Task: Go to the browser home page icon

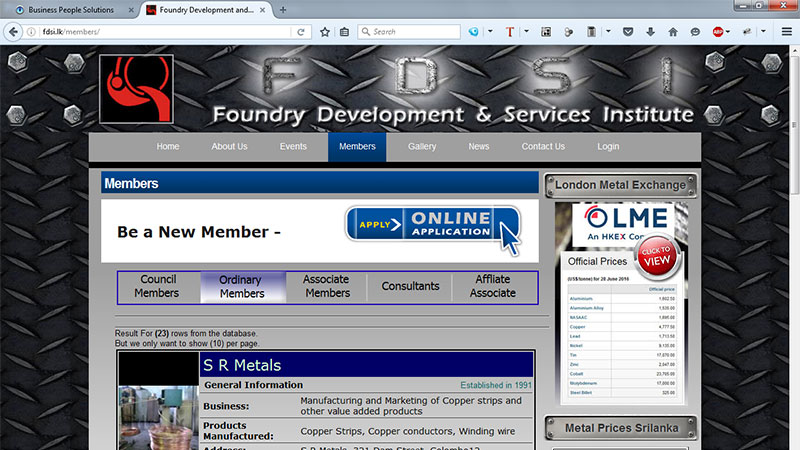Action: [x=673, y=32]
